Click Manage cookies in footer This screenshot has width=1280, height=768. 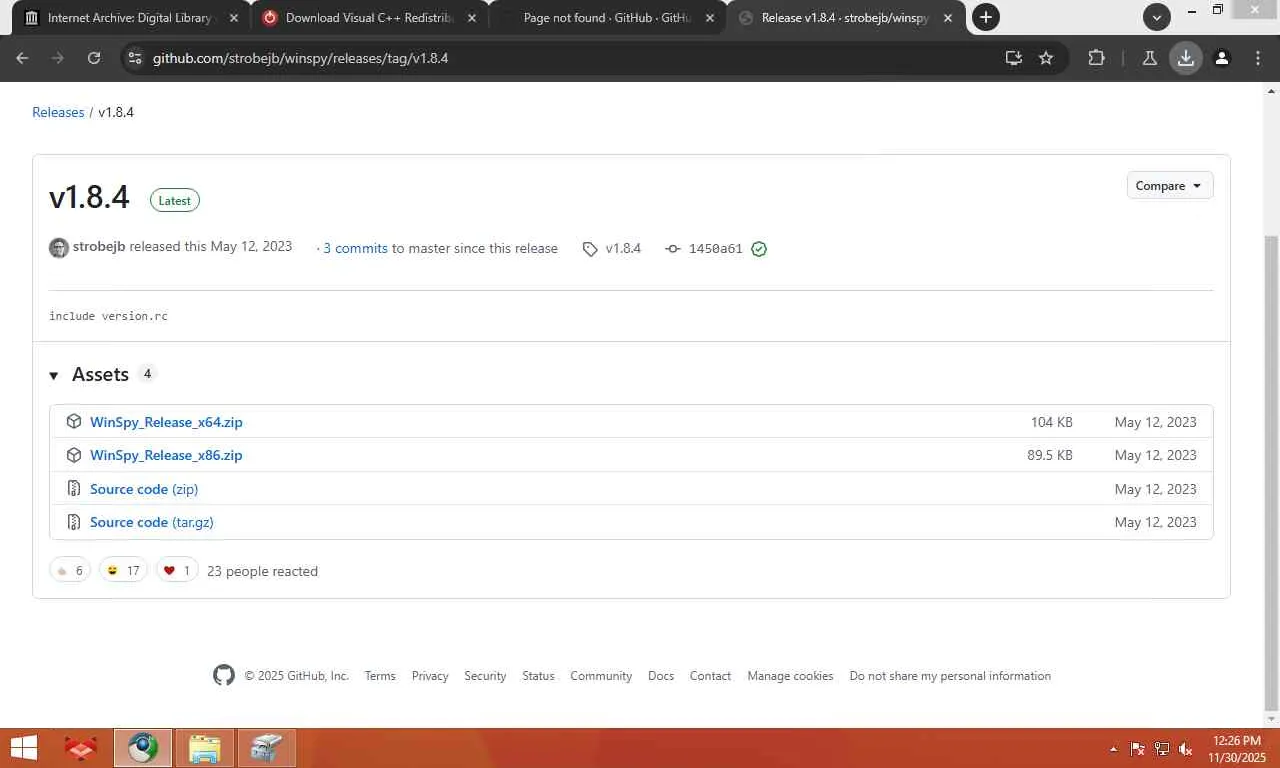click(x=790, y=676)
